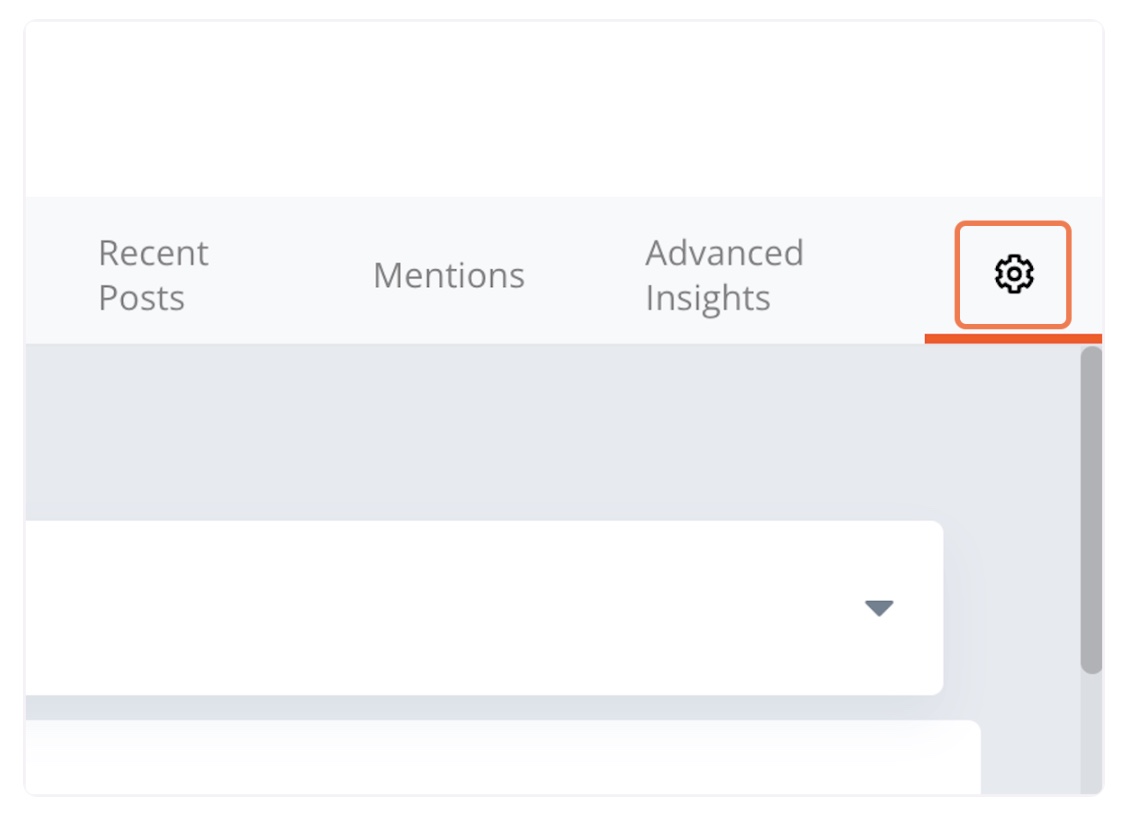Switch to the Advanced Insights tab
Viewport: 1122px width, 816px height.
[x=724, y=275]
